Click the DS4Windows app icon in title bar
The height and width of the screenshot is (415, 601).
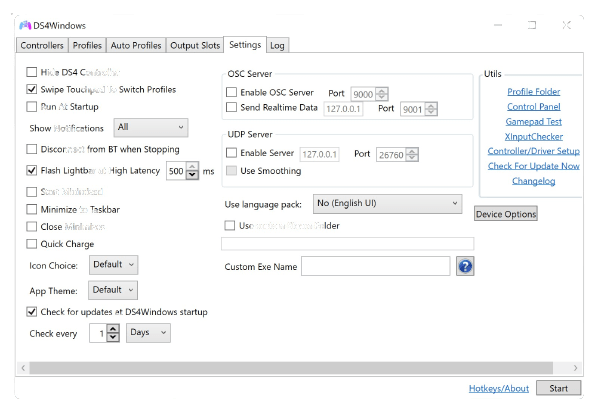point(25,26)
